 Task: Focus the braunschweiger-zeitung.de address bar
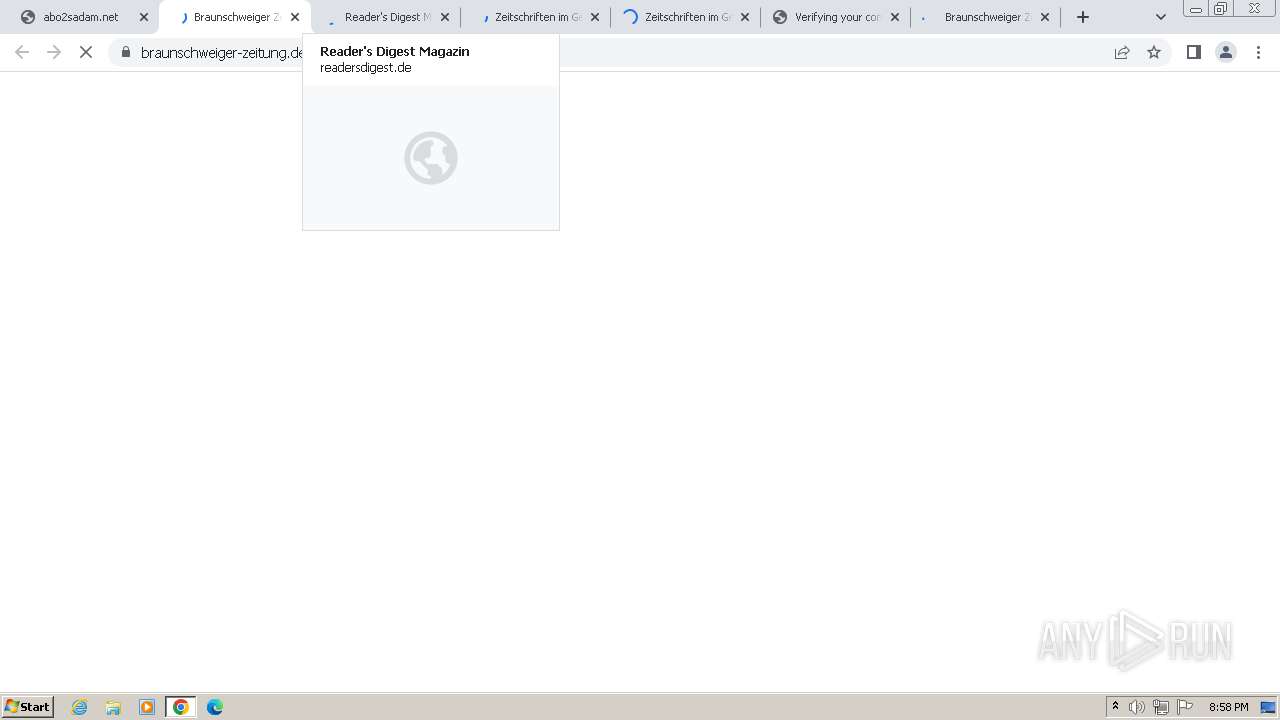click(x=640, y=52)
